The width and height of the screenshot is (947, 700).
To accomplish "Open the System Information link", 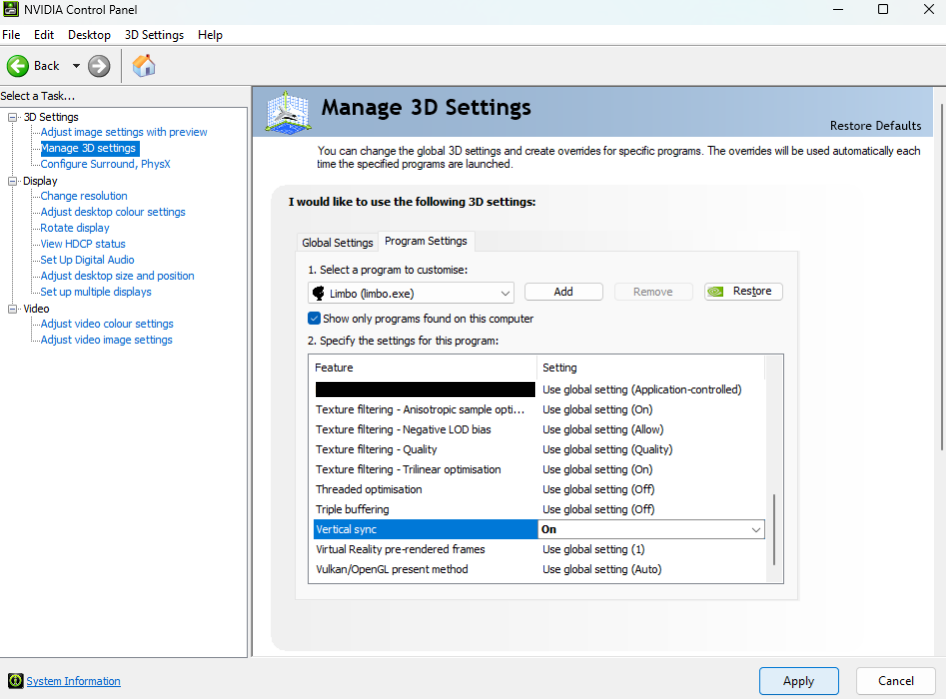I will click(73, 681).
